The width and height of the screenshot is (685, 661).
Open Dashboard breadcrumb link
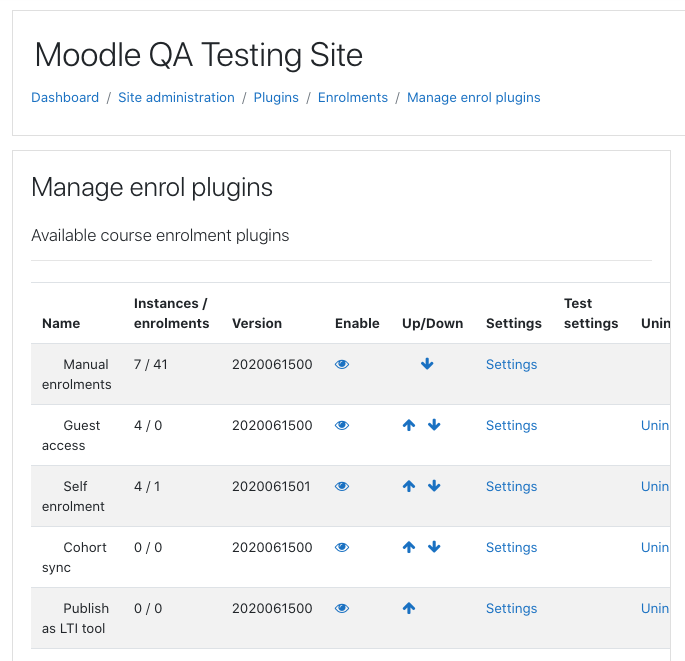coord(65,97)
